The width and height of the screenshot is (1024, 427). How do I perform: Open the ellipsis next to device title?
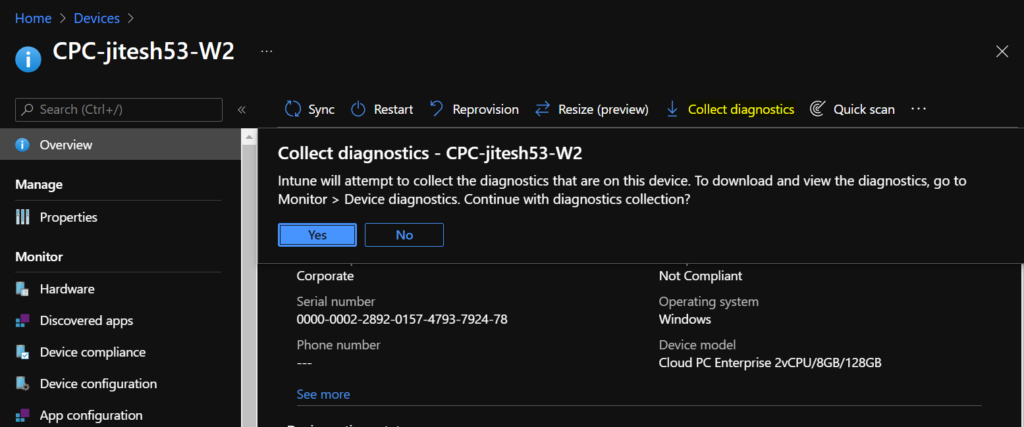(266, 51)
